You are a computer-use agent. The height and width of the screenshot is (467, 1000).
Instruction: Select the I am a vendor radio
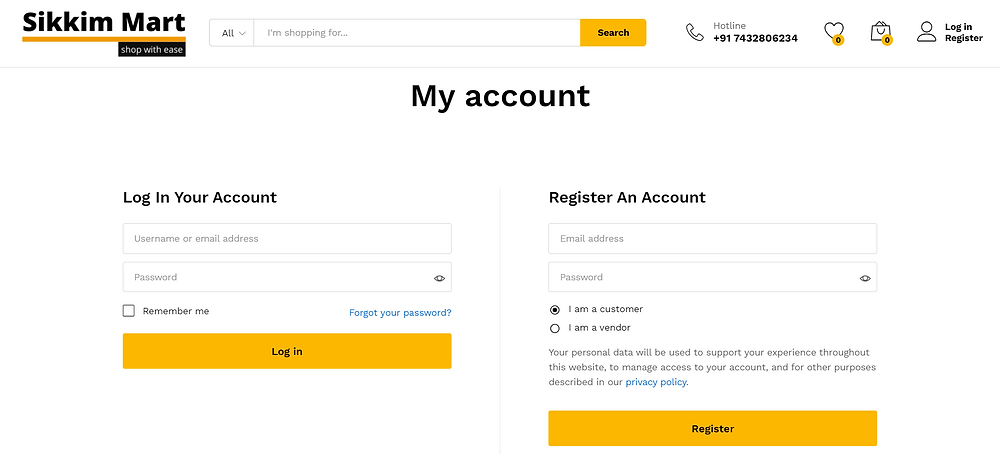coord(554,329)
